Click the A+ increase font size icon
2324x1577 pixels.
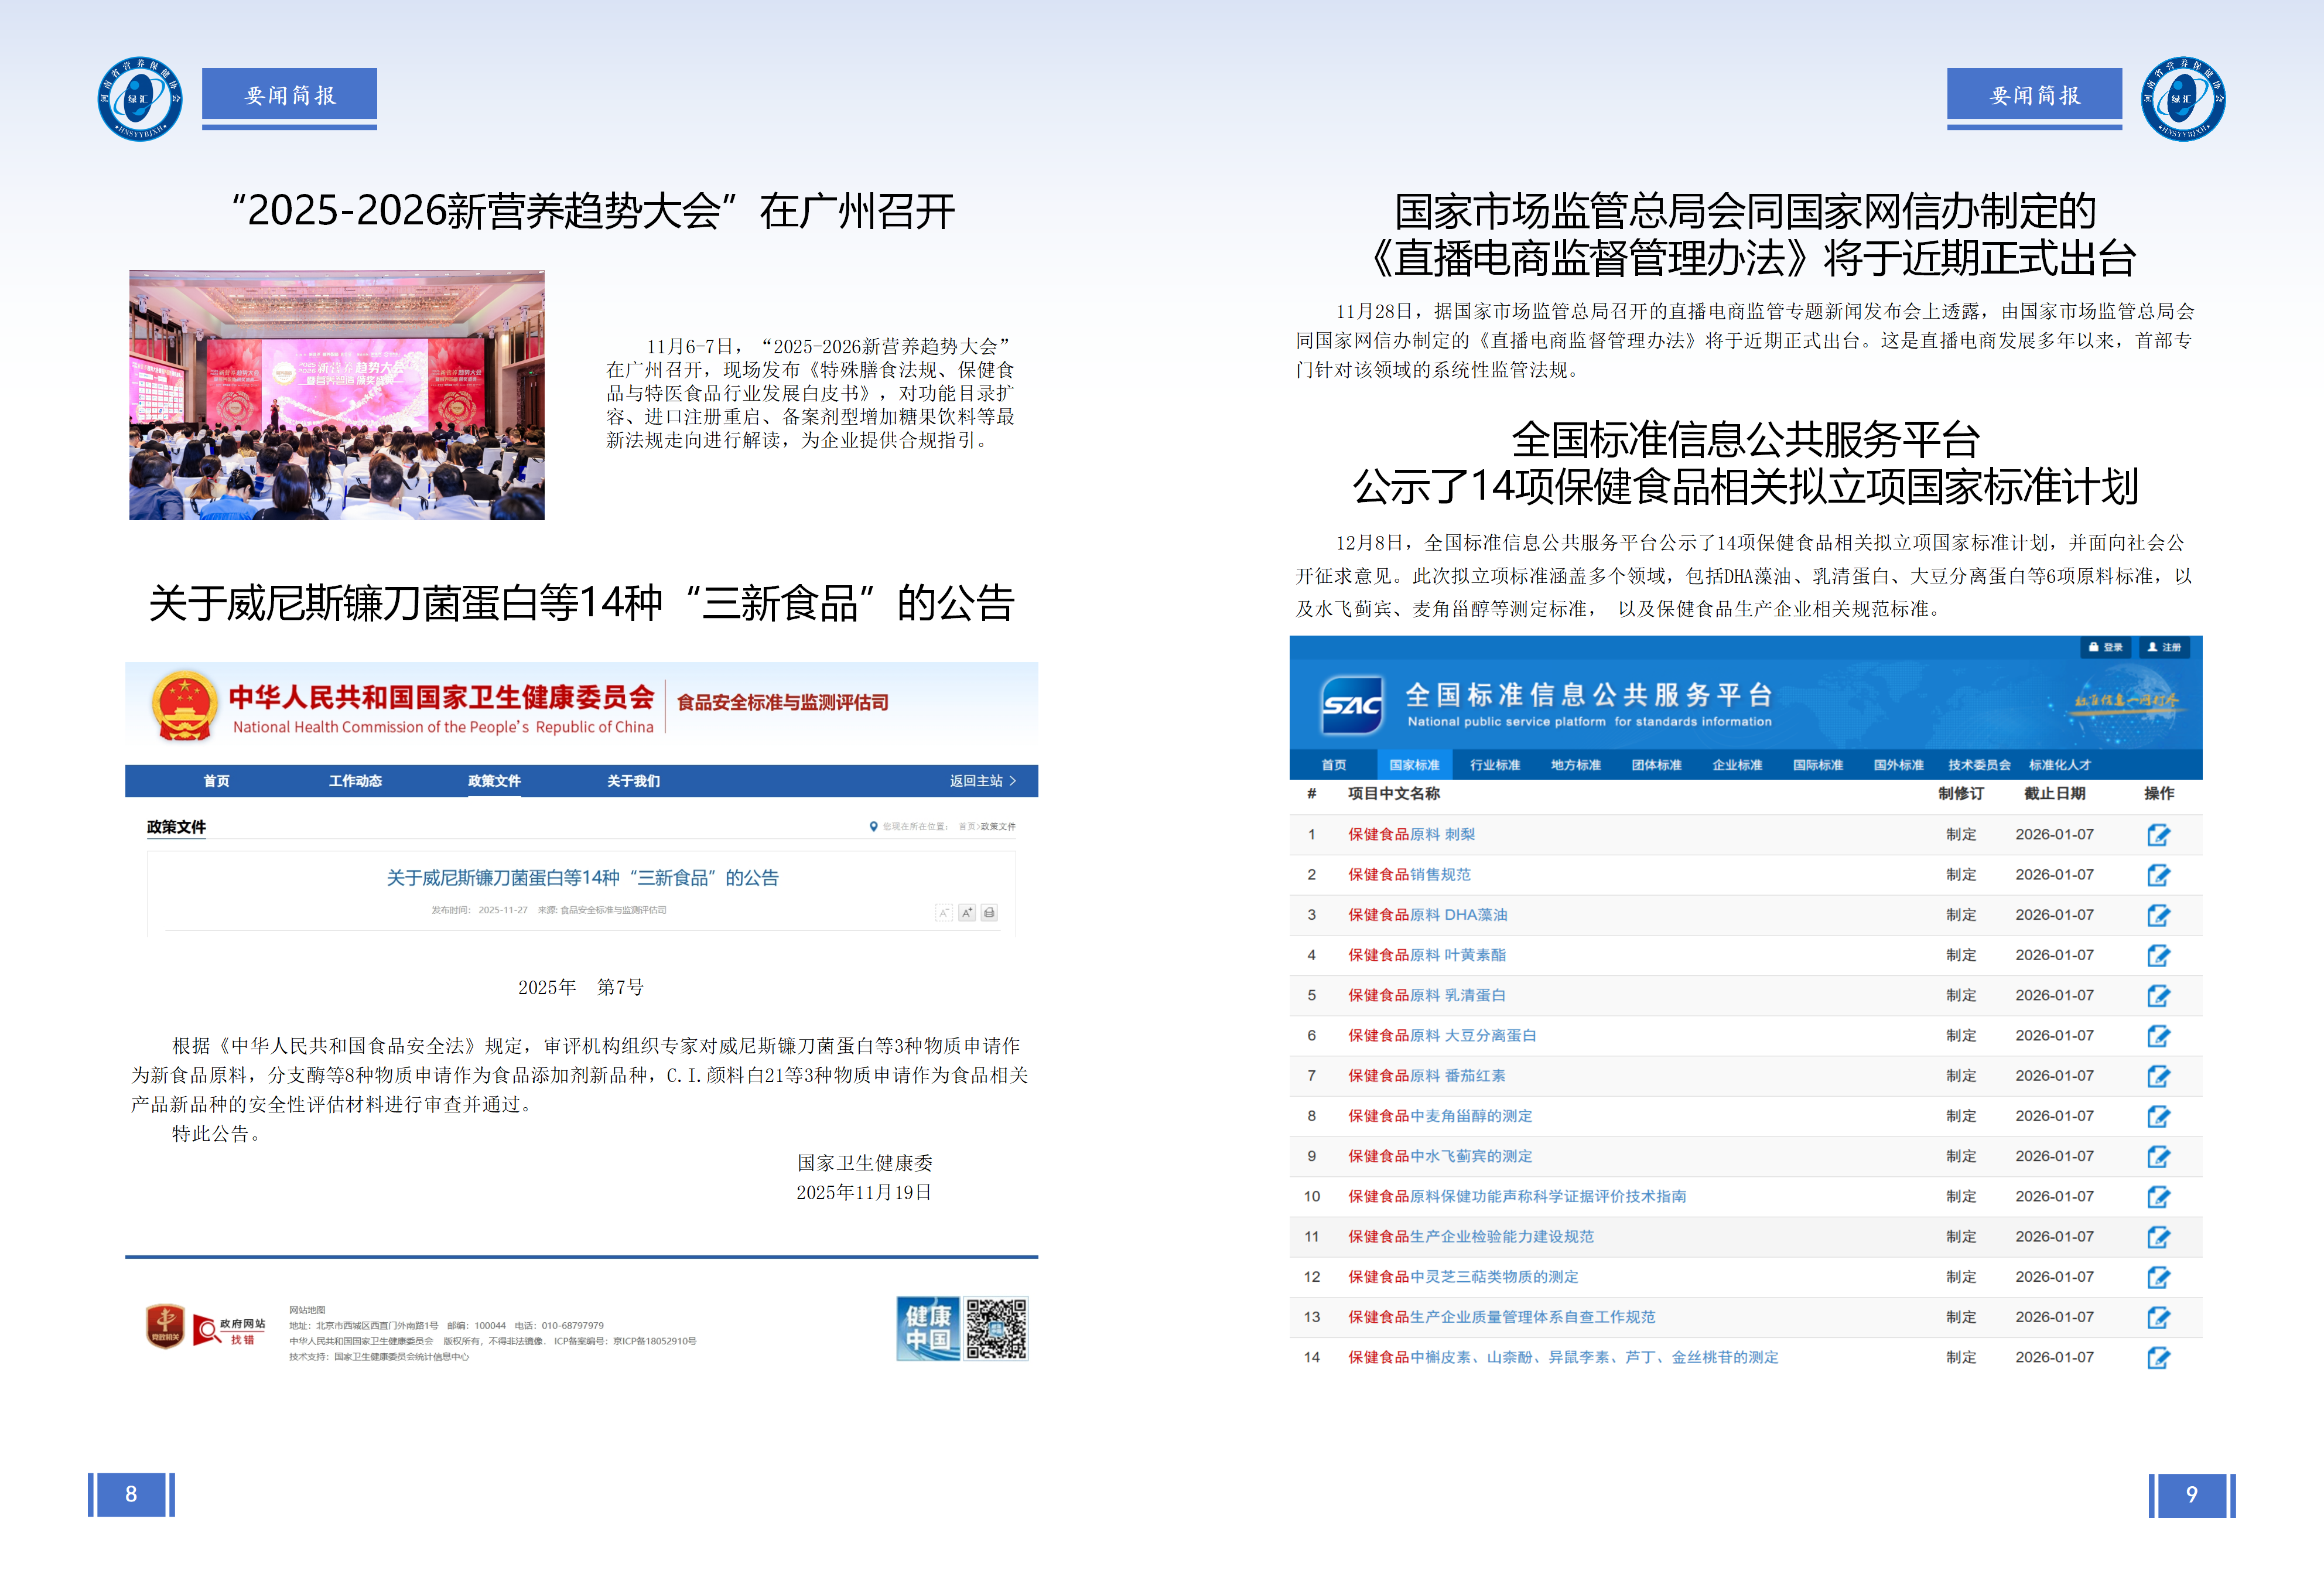[x=966, y=912]
